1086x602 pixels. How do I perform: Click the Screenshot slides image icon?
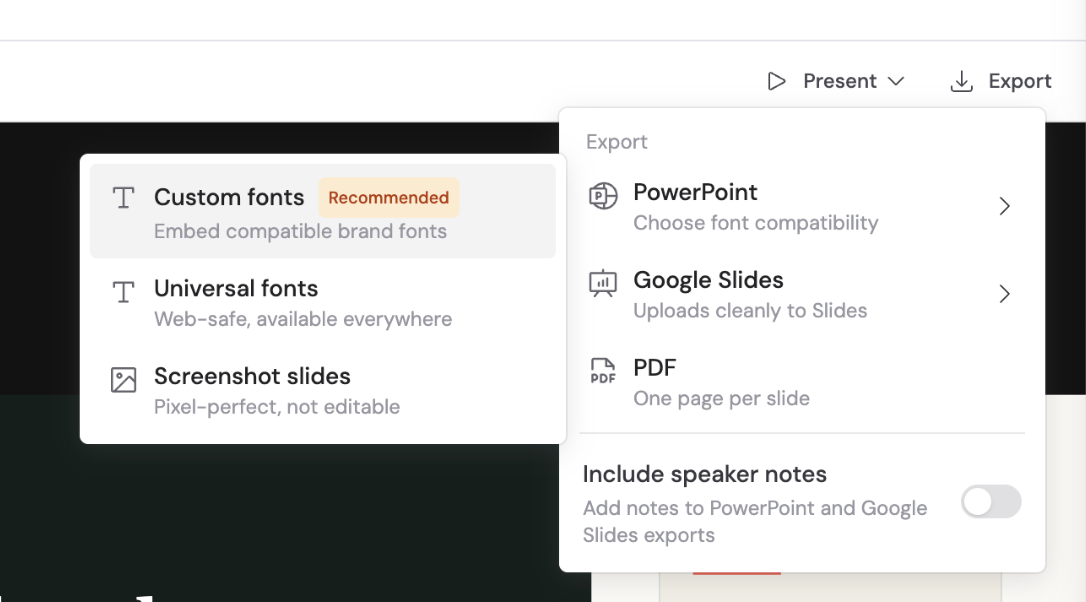(123, 380)
